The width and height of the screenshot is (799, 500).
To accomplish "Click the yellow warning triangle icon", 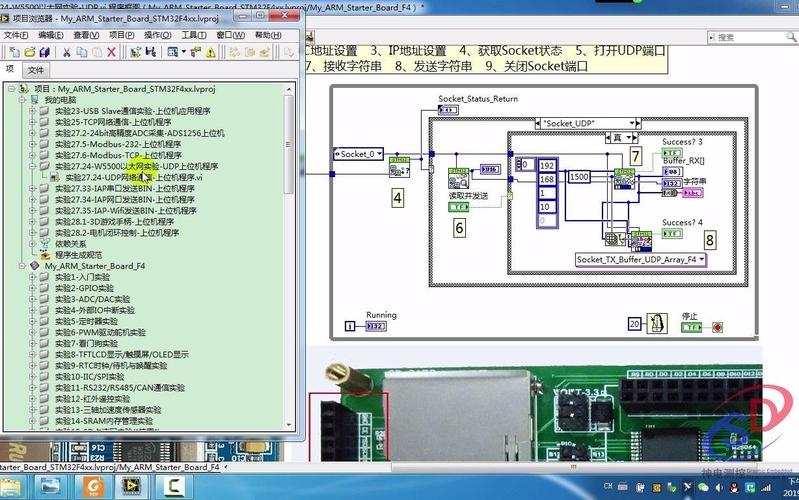I will point(210,52).
